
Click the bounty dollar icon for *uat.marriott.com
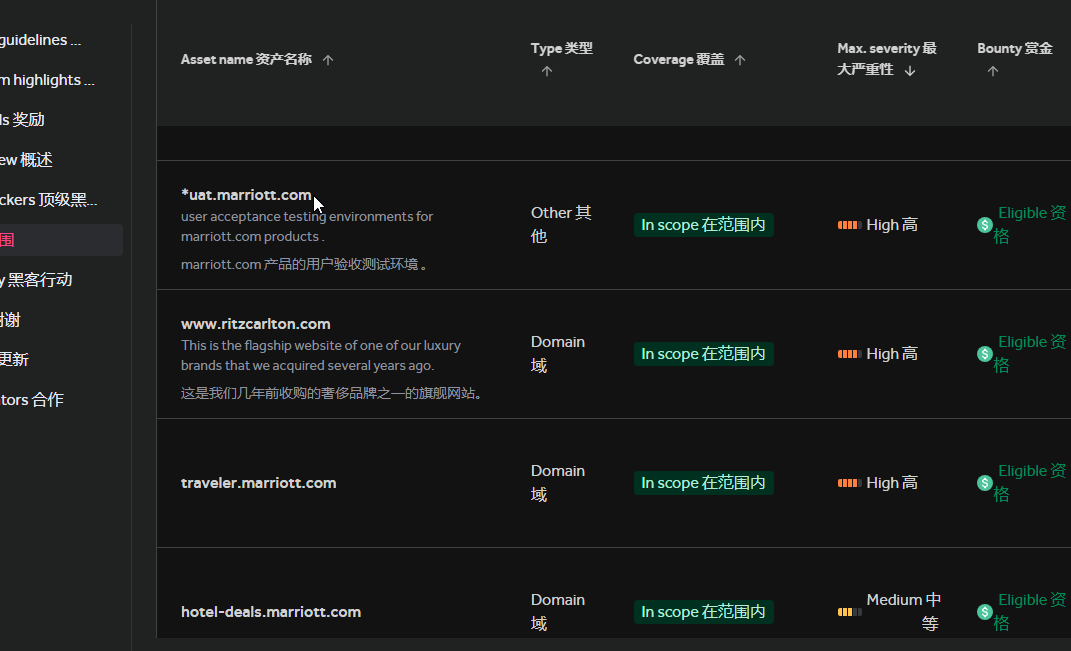pos(984,225)
